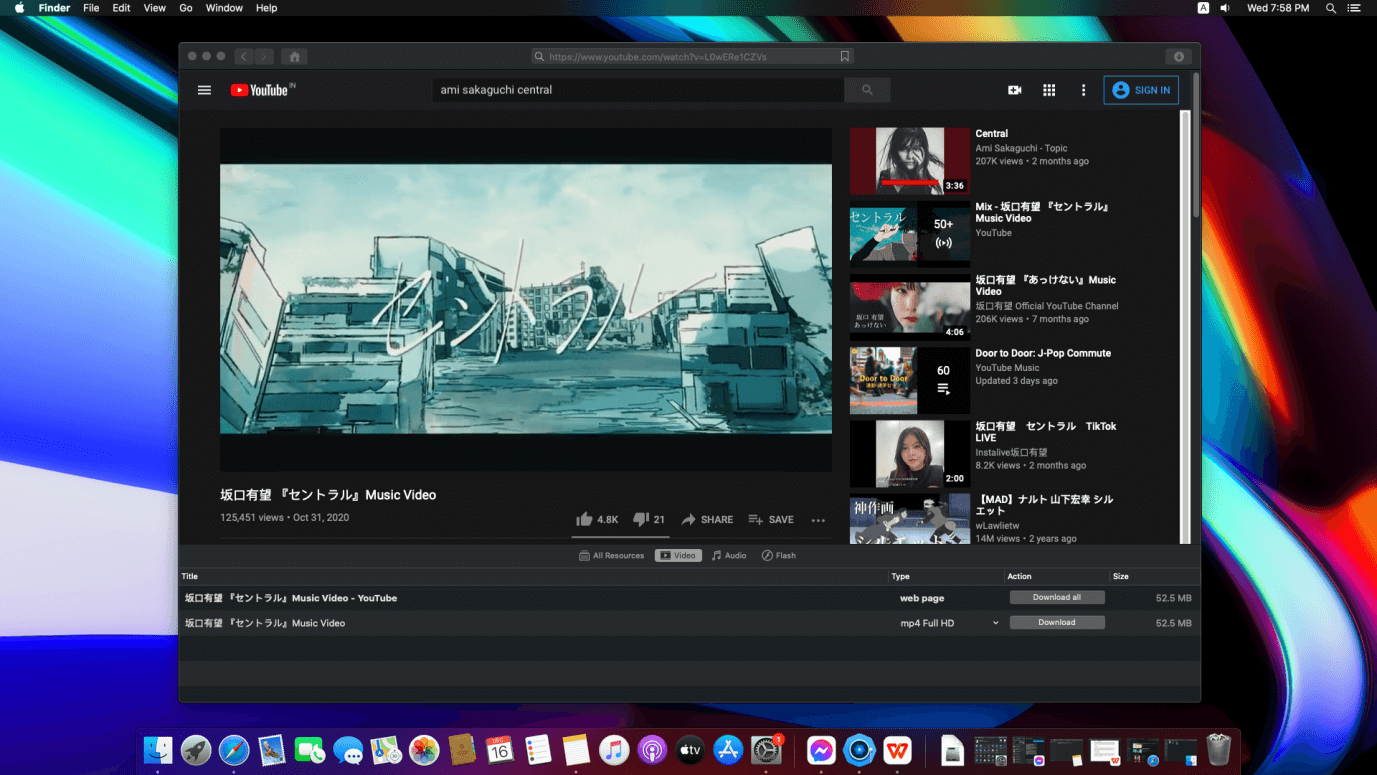
Task: Select the Video resources tab
Action: (x=678, y=555)
